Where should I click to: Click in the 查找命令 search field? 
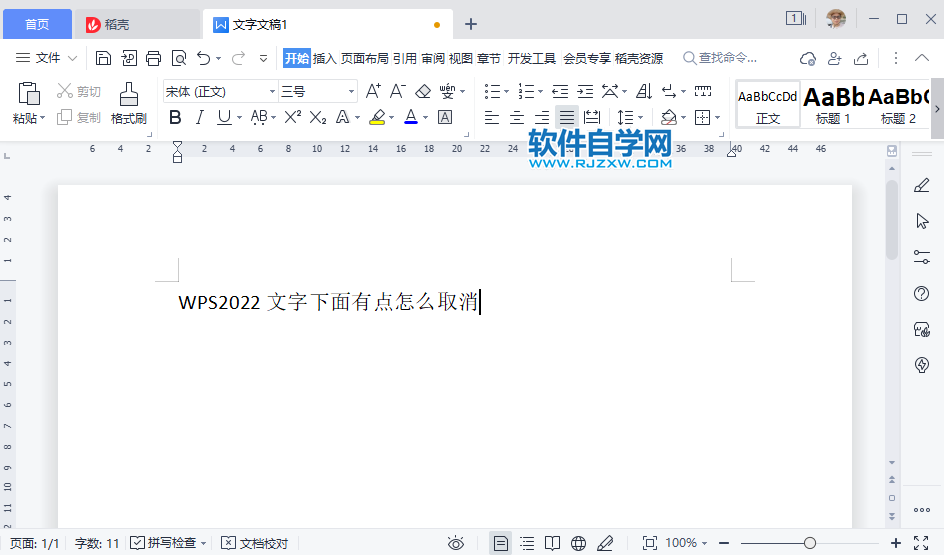click(720, 58)
